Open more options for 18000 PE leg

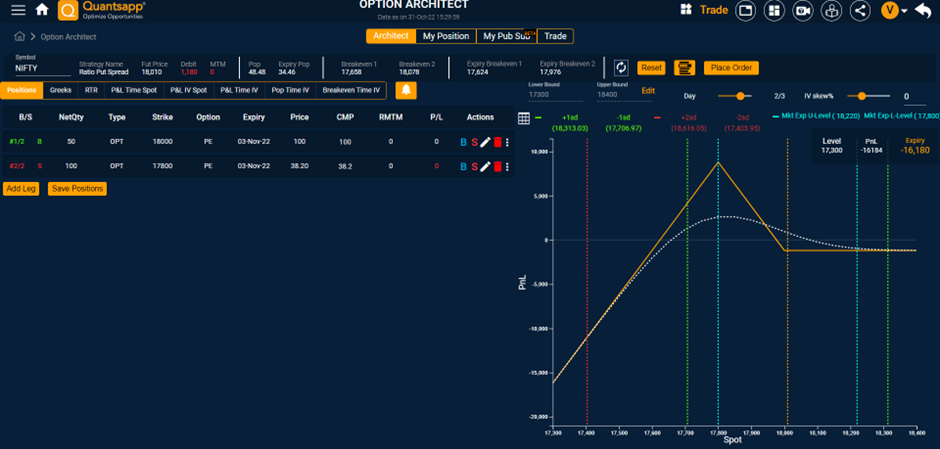click(508, 142)
